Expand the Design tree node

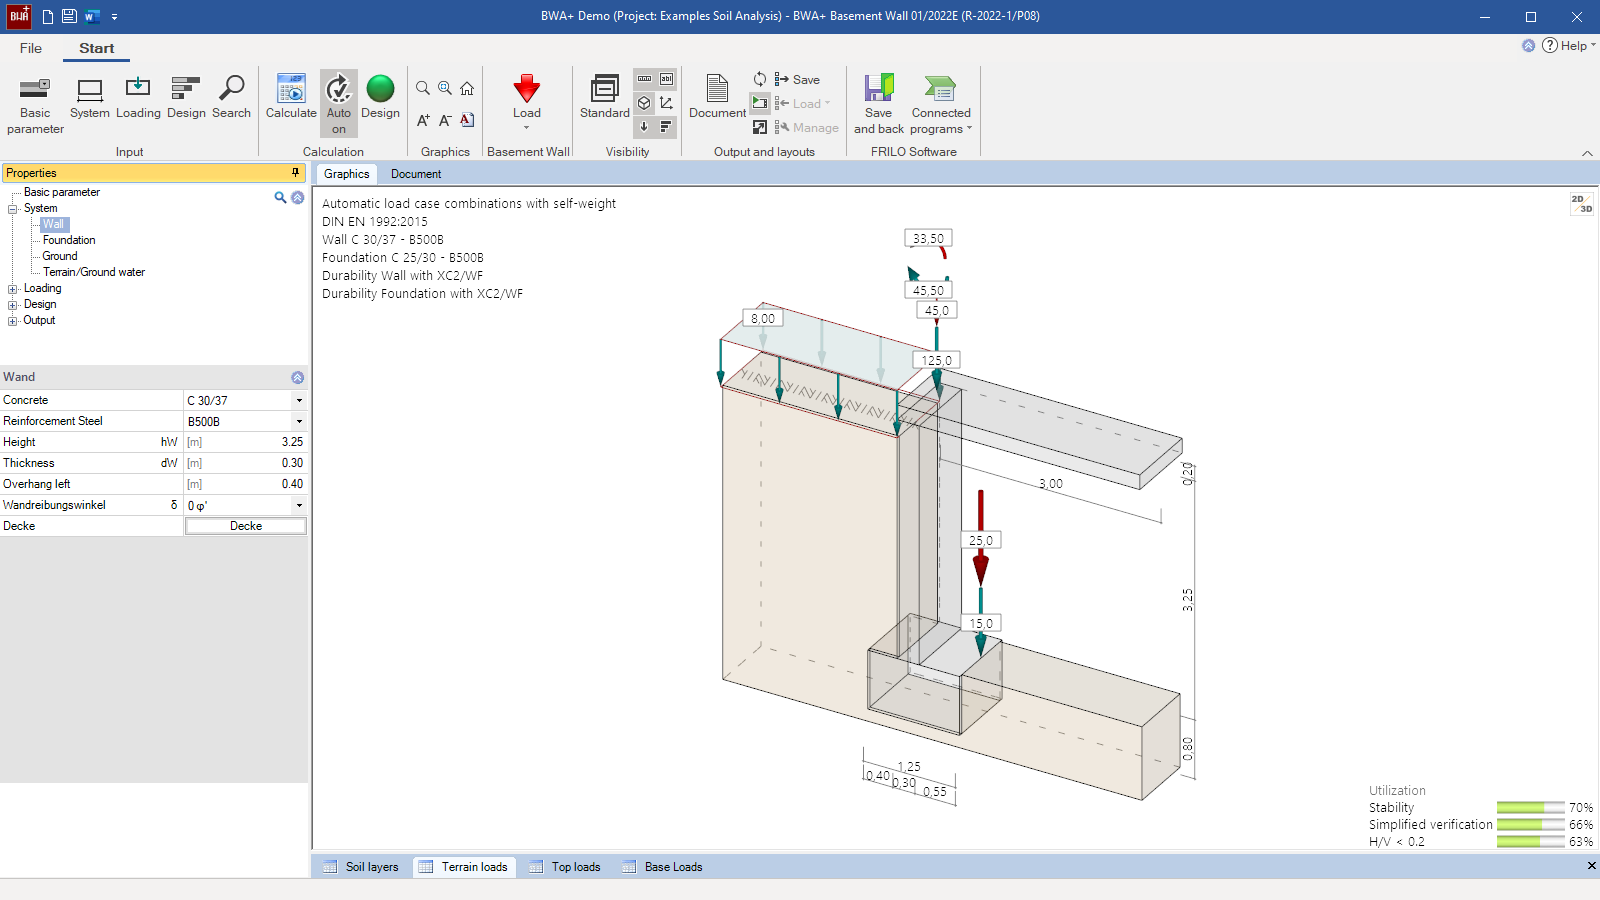[x=12, y=305]
